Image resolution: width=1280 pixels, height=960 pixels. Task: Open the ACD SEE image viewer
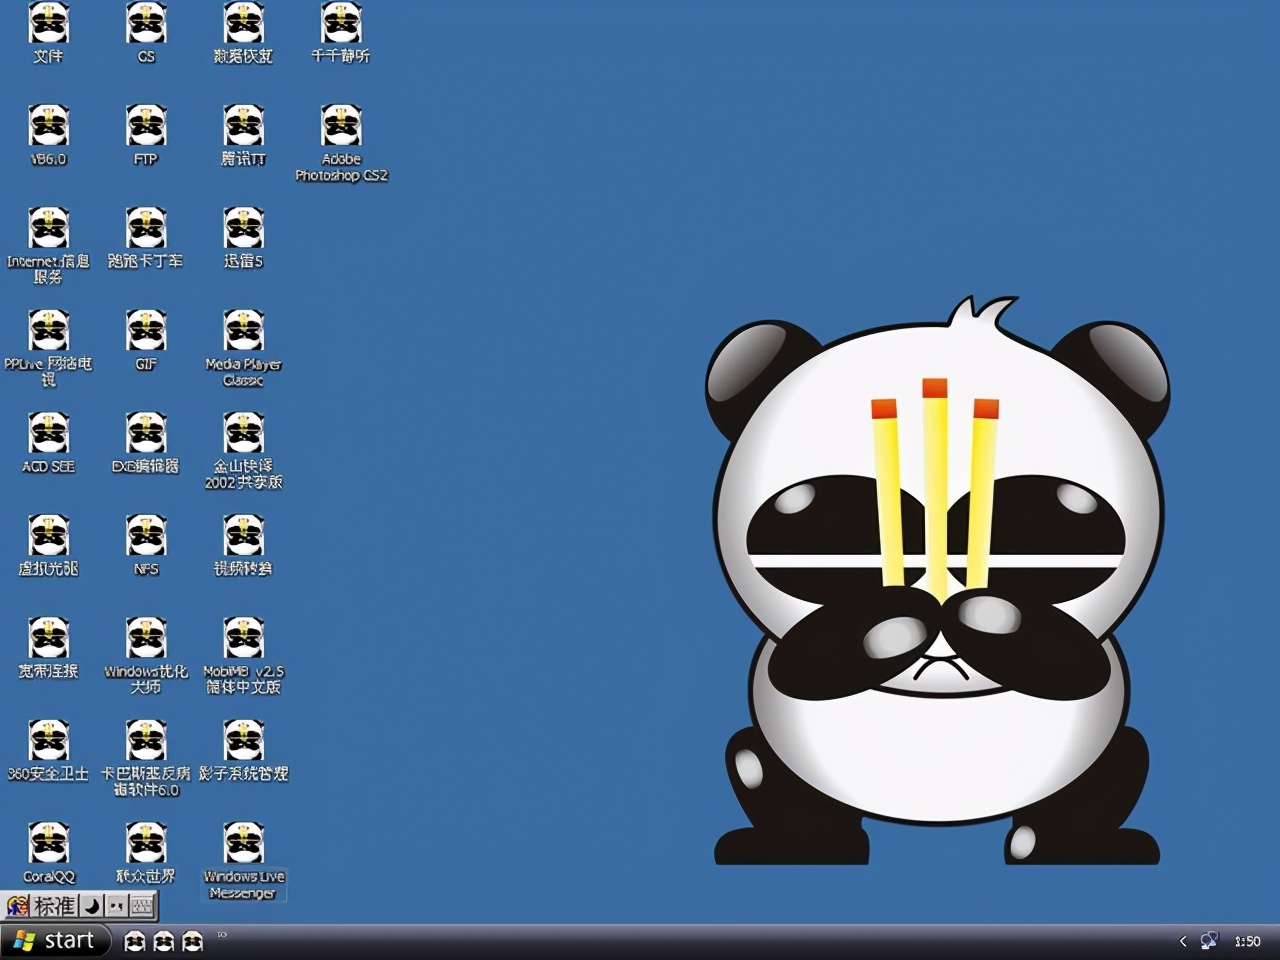coord(47,438)
